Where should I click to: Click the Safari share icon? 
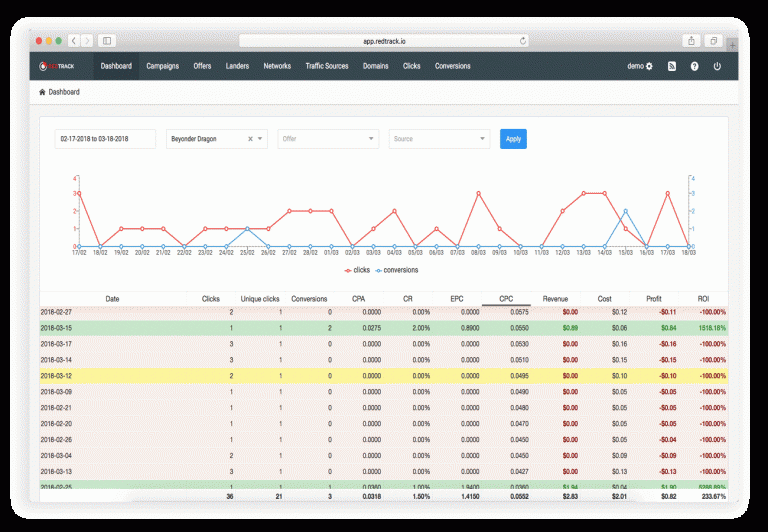[x=691, y=41]
